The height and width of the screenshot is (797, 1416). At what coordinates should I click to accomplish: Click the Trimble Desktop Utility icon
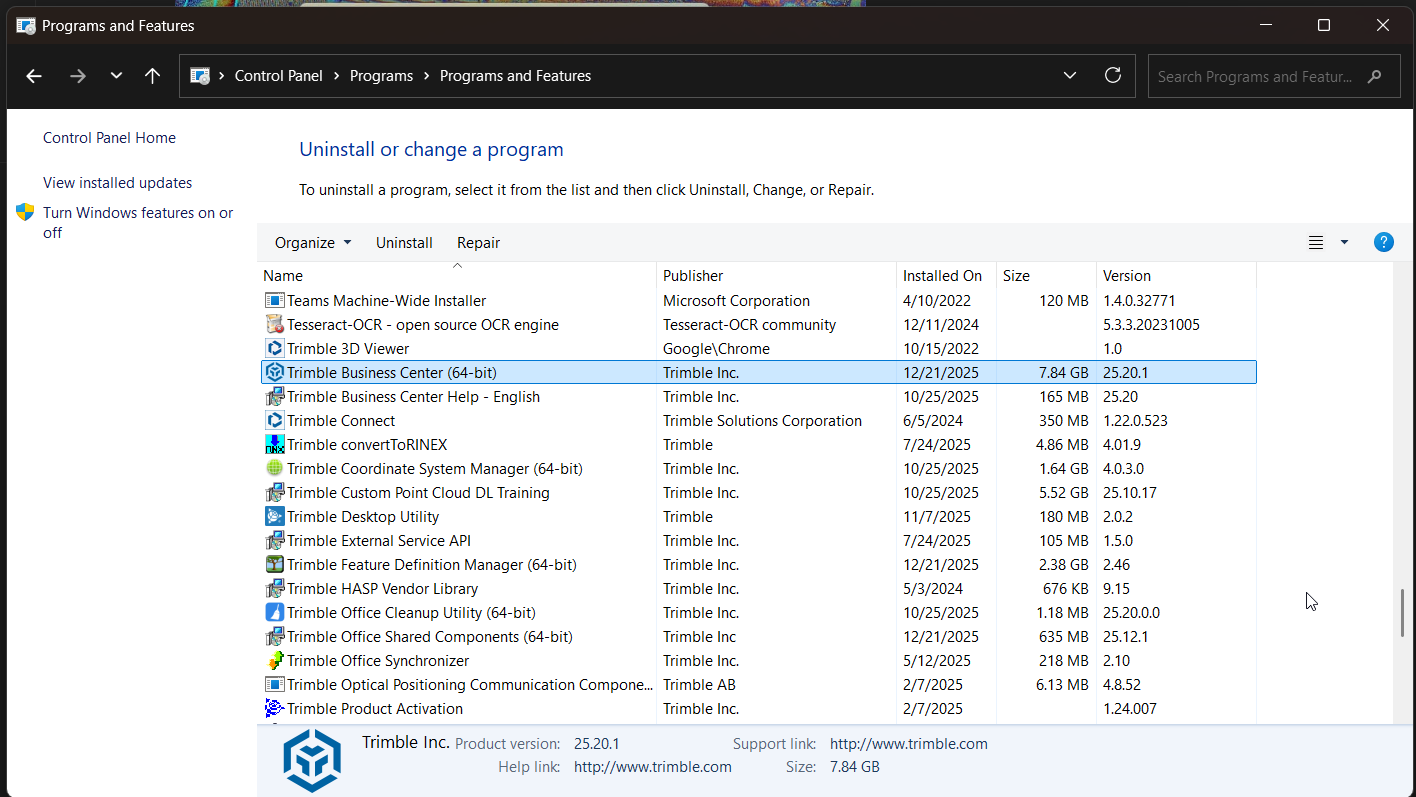pos(274,517)
